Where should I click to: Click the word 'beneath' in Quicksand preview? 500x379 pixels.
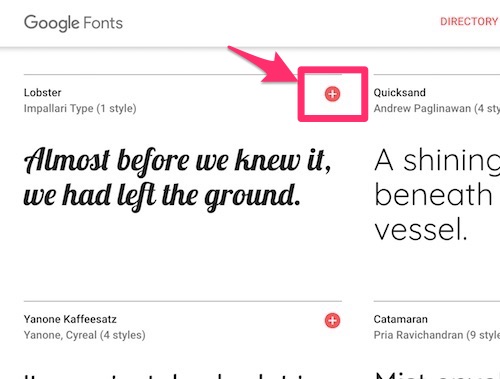(433, 194)
